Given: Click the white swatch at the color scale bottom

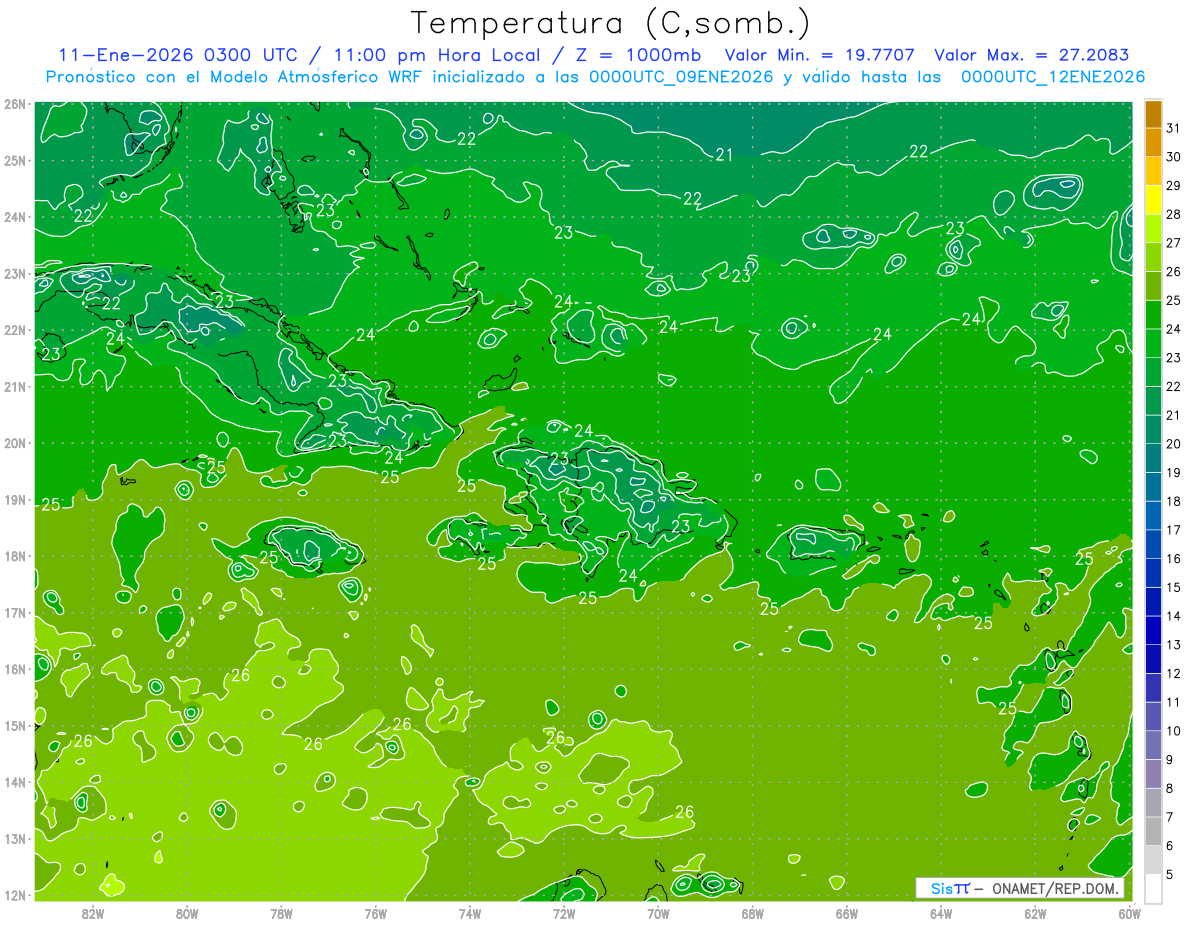Looking at the screenshot, I should tap(1153, 888).
